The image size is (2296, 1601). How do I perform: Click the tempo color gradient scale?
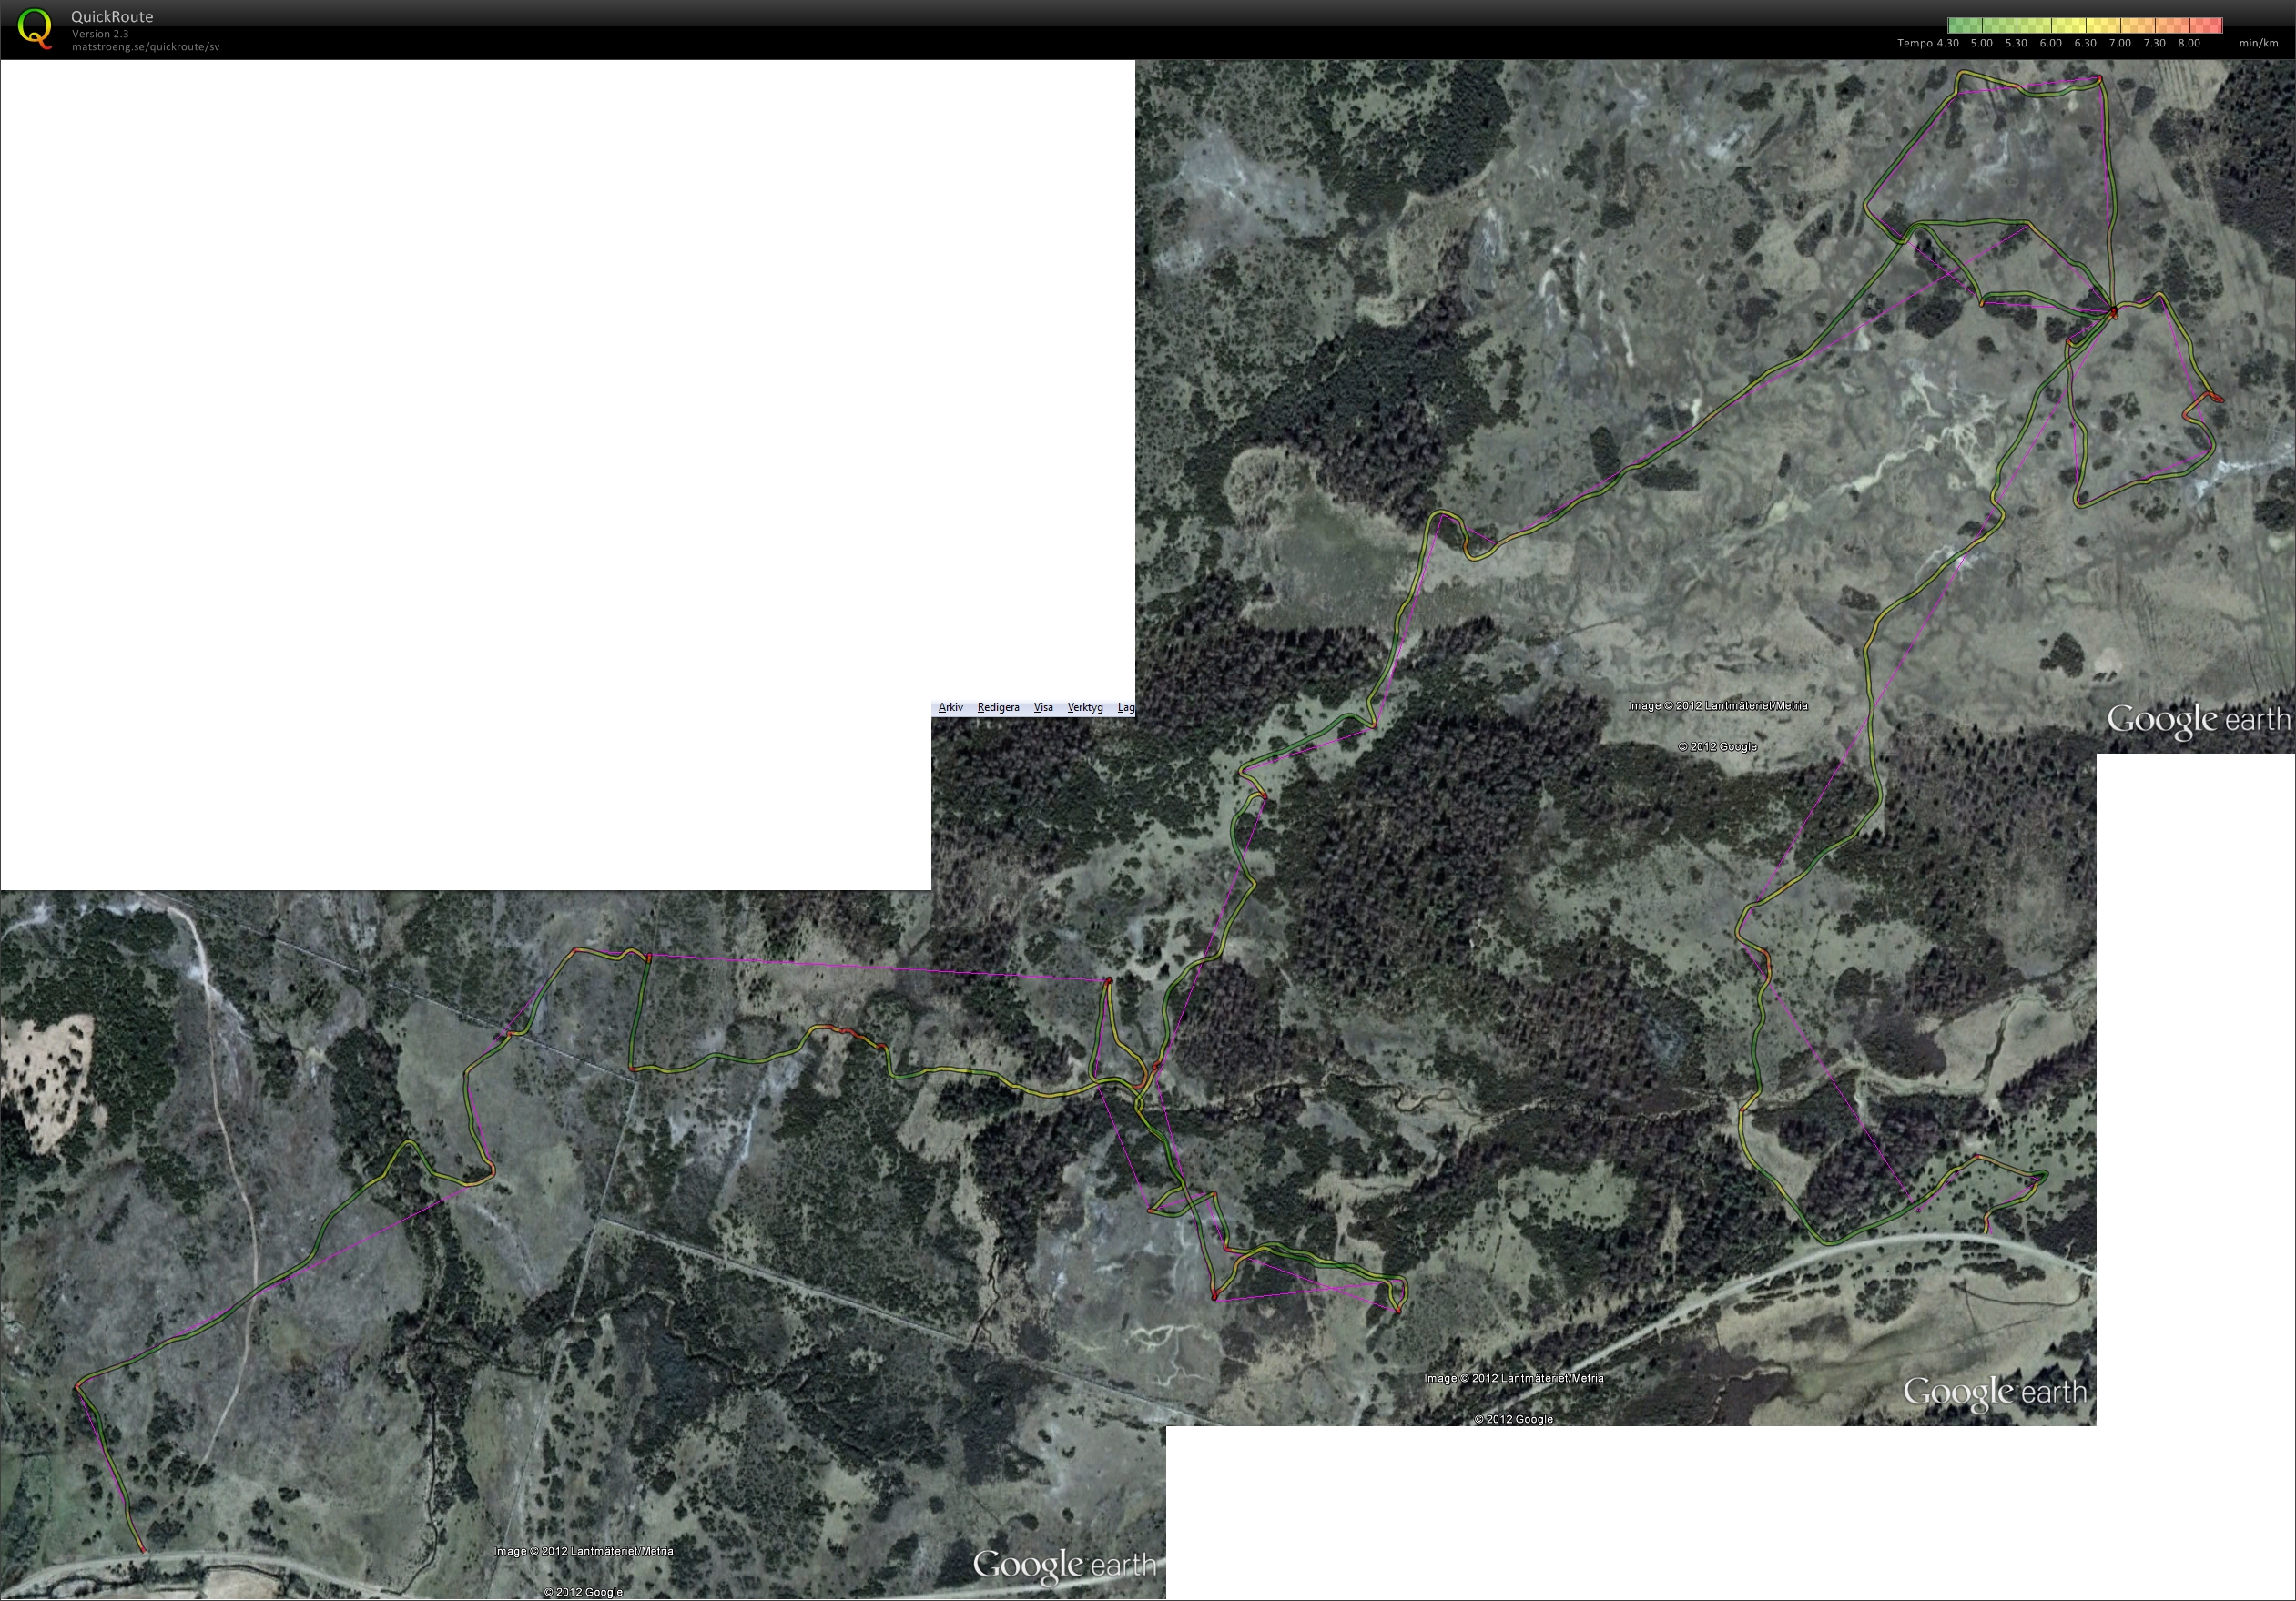pyautogui.click(x=2085, y=26)
